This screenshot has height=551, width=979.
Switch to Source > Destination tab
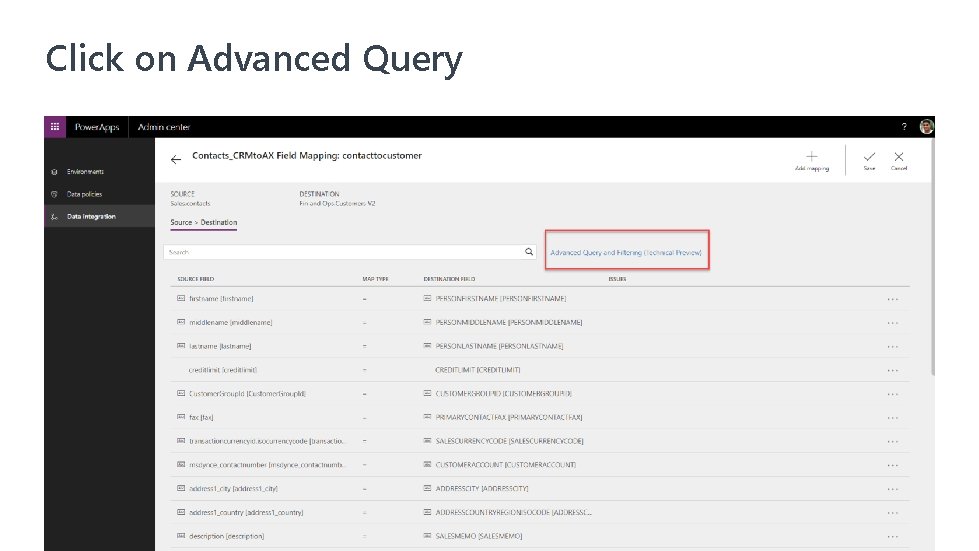pos(204,222)
